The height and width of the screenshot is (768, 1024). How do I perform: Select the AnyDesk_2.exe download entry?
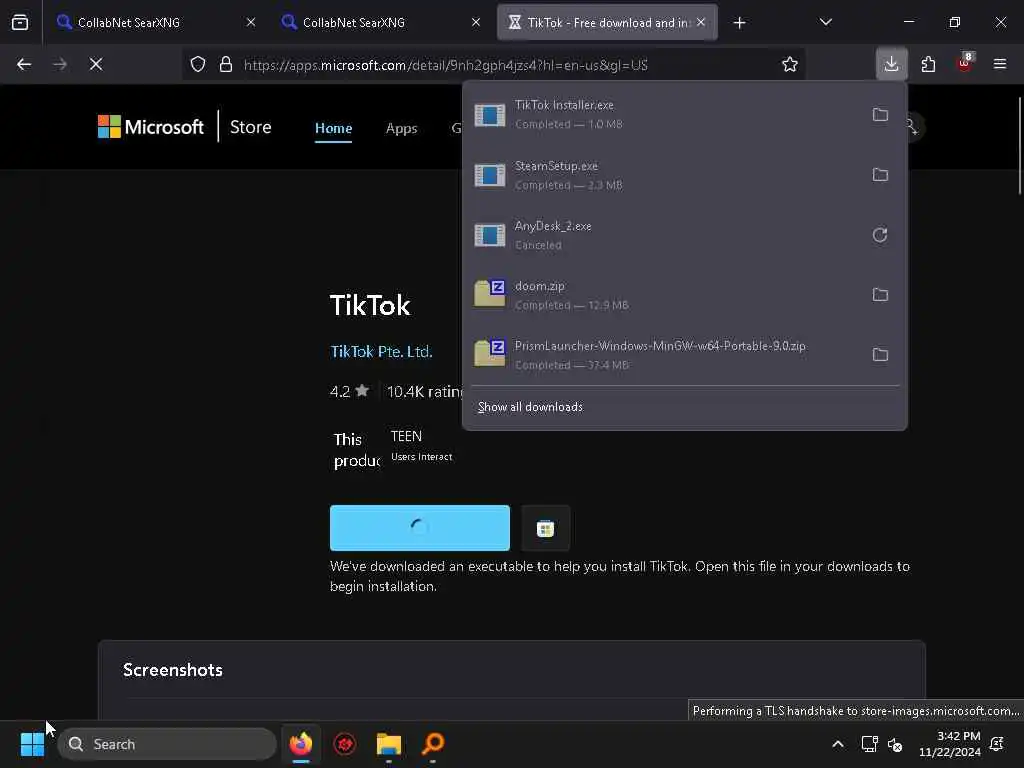tap(663, 234)
